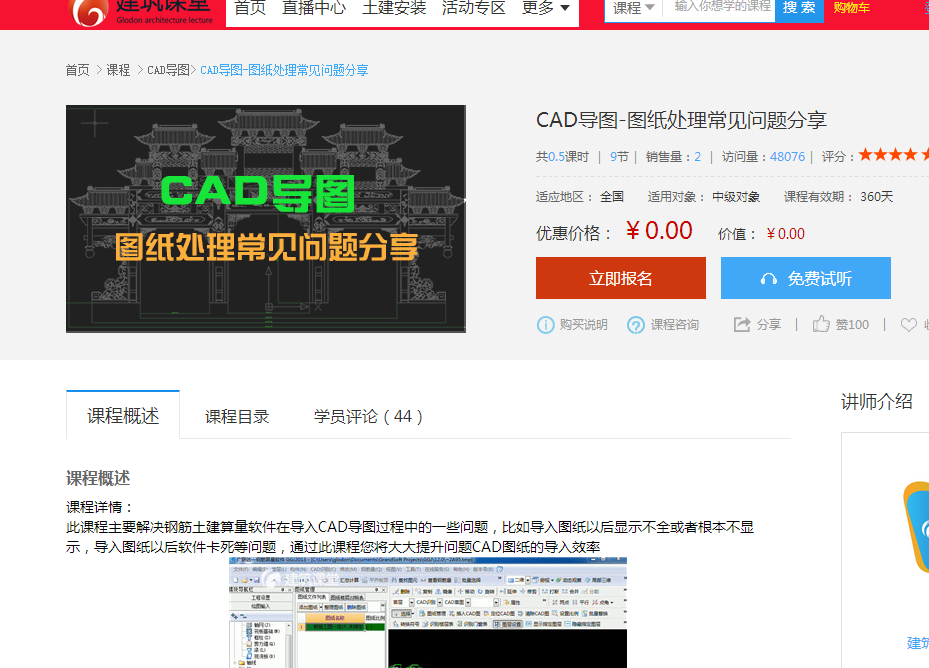Click the software screenshot in course overview
The height and width of the screenshot is (668, 929).
428,612
